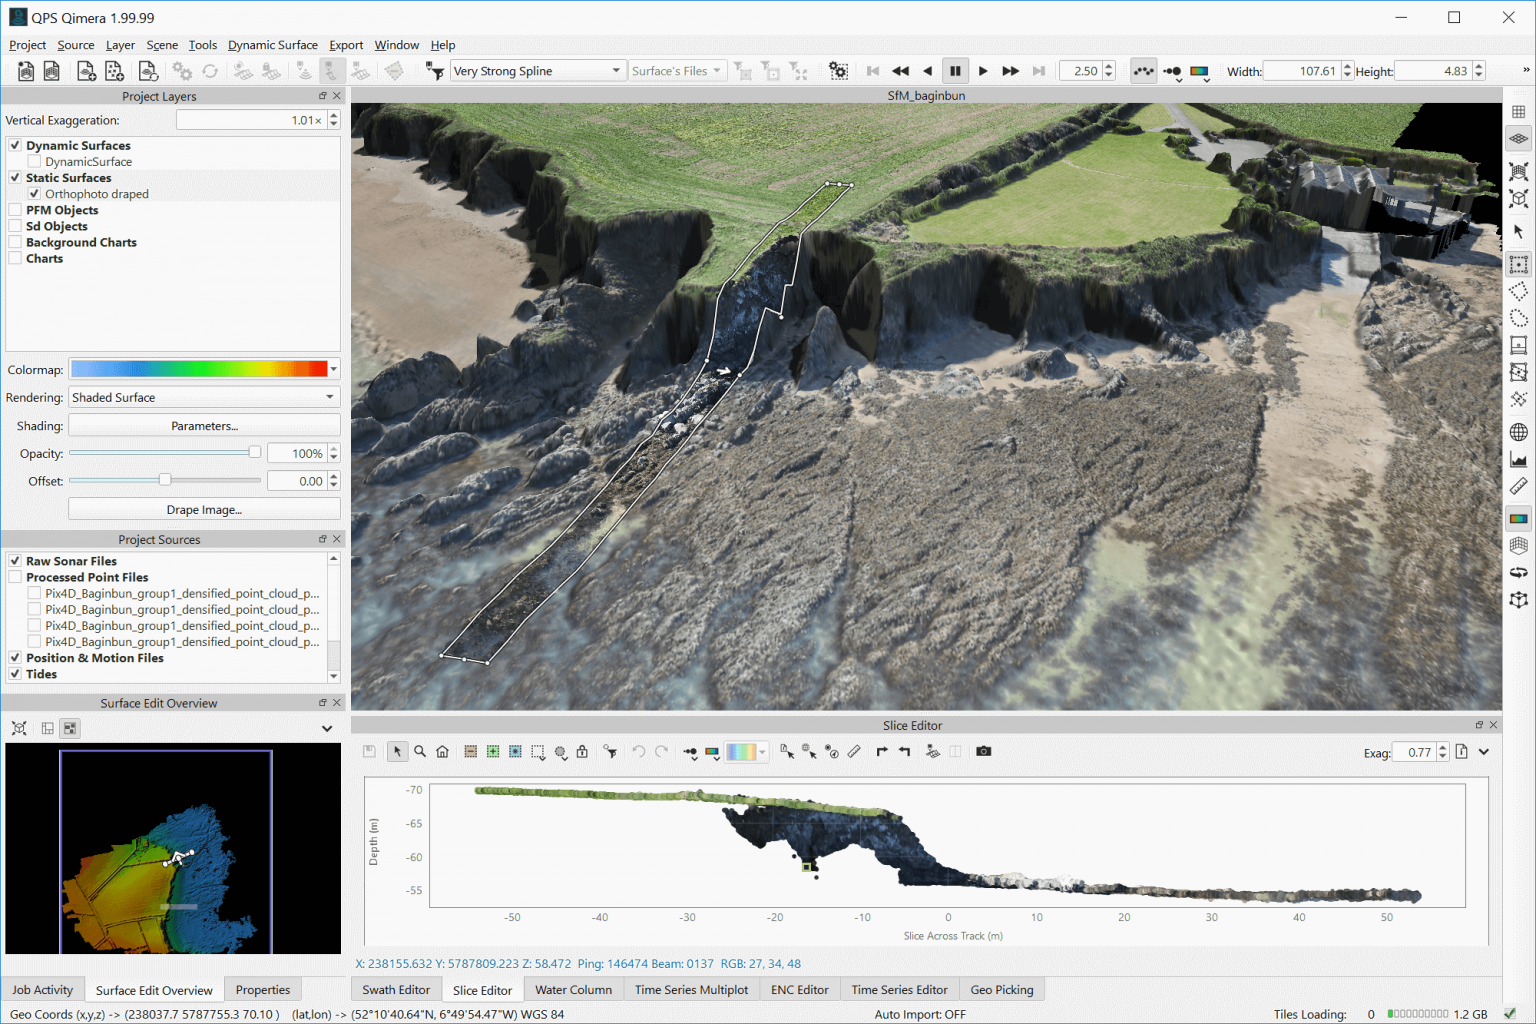
Task: Click the home view icon in Slice Editor
Action: 442,752
